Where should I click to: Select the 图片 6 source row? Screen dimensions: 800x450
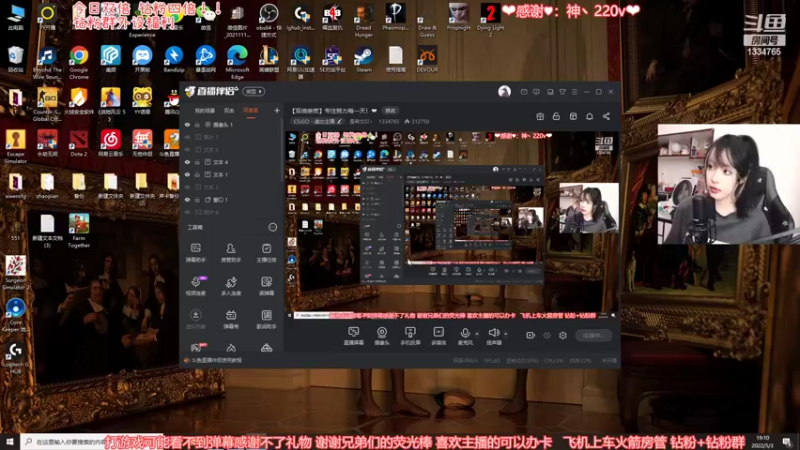tap(232, 212)
